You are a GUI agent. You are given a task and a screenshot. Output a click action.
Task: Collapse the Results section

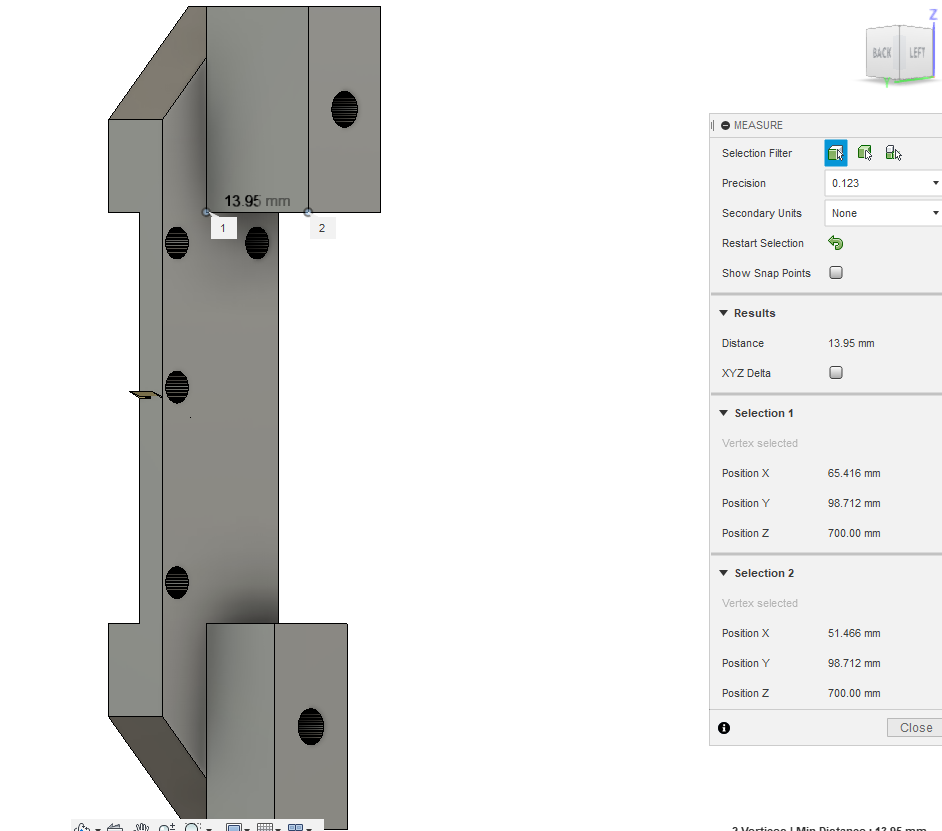click(724, 313)
